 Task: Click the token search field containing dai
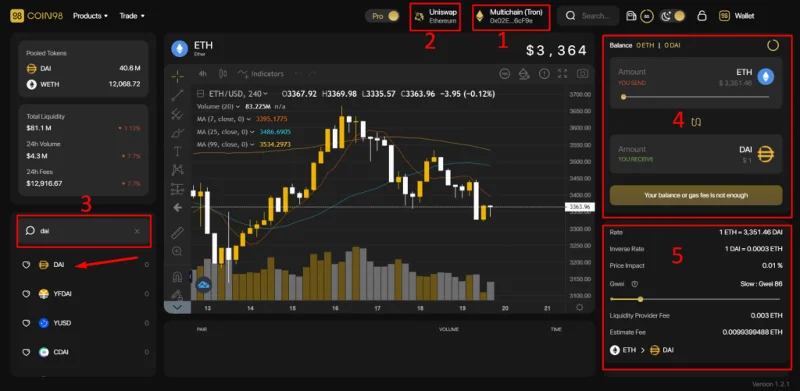pos(84,231)
